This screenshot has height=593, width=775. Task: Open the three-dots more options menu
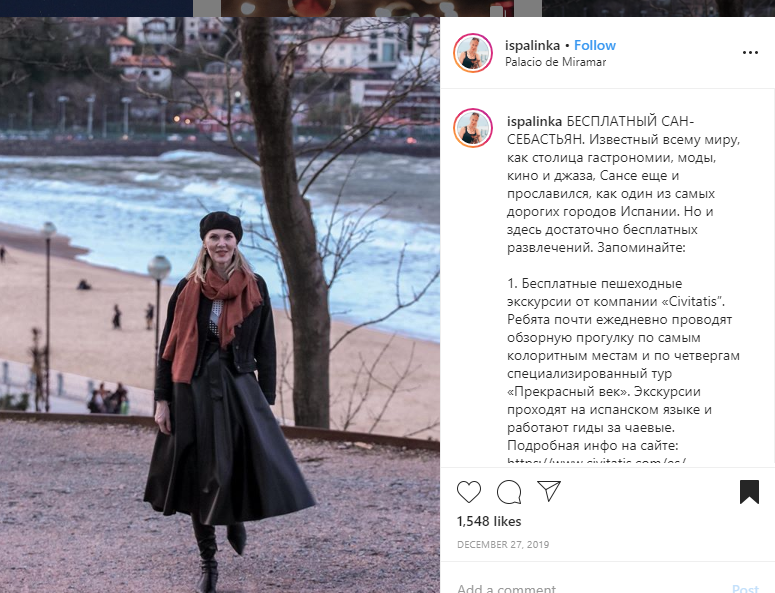click(750, 52)
